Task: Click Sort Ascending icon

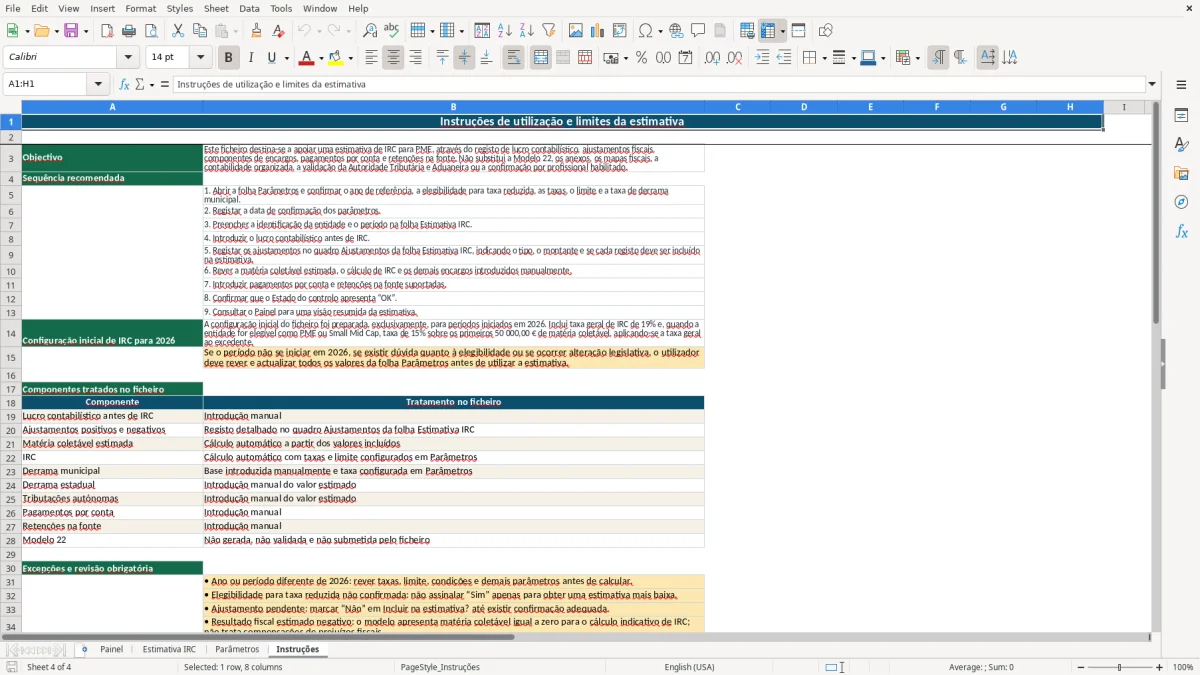Action: point(504,31)
